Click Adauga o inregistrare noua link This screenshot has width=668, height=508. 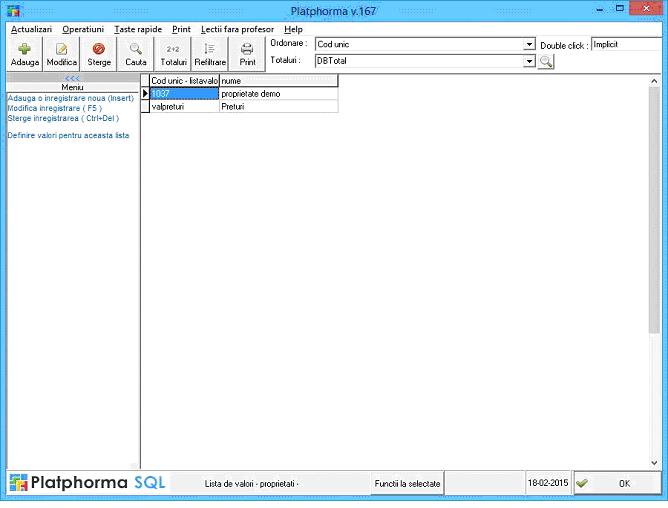pyautogui.click(x=70, y=98)
